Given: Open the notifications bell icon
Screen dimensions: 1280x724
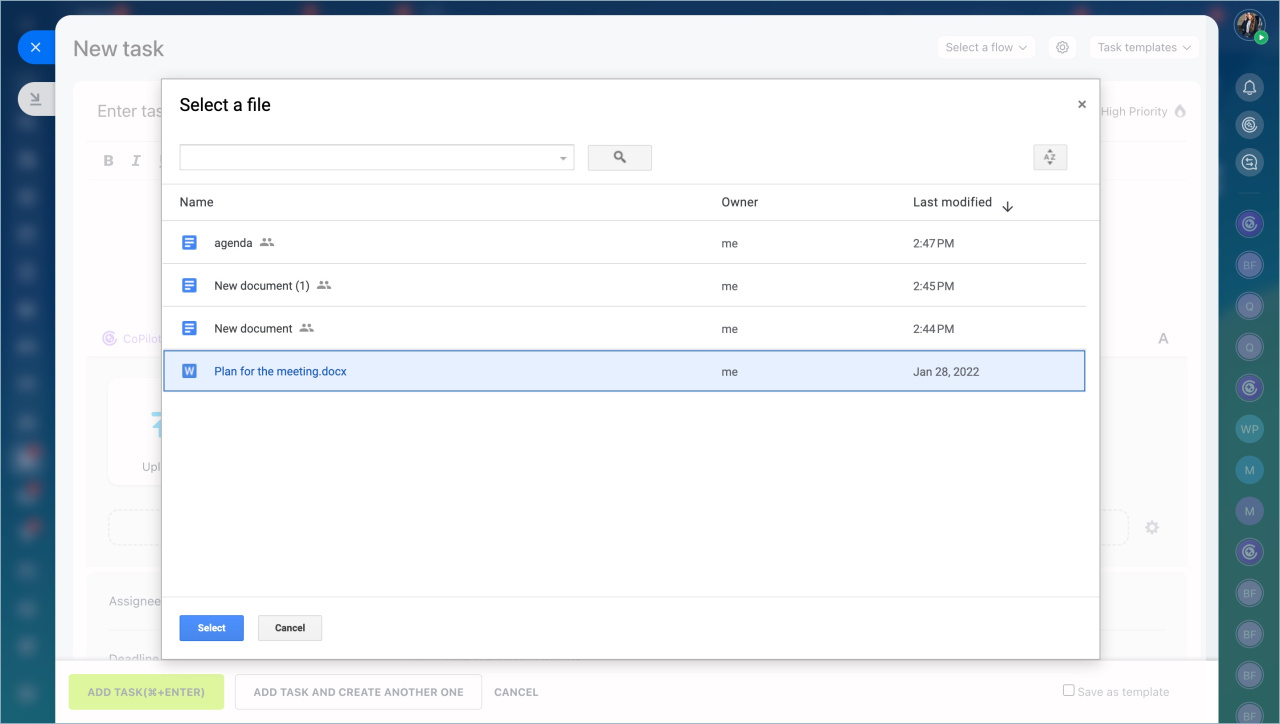Looking at the screenshot, I should point(1249,88).
